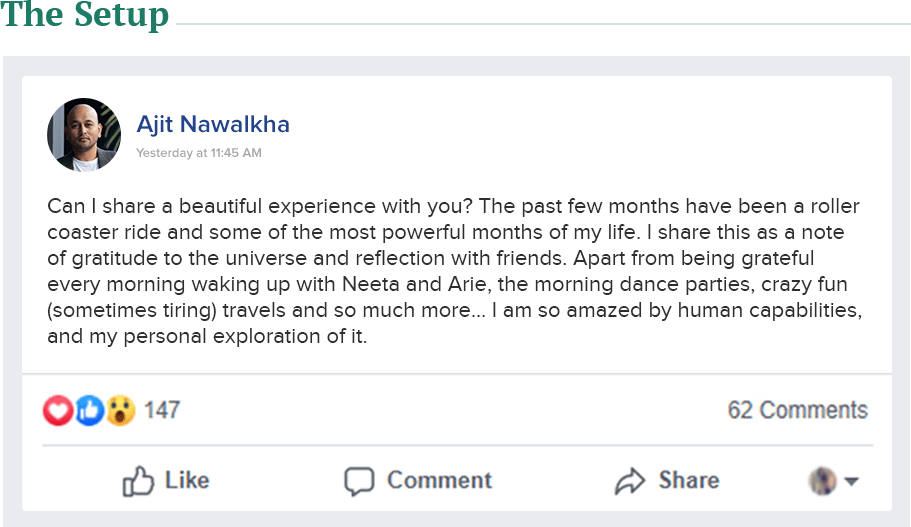The height and width of the screenshot is (527, 911).
Task: Click the red heart reaction icon
Action: 58,410
